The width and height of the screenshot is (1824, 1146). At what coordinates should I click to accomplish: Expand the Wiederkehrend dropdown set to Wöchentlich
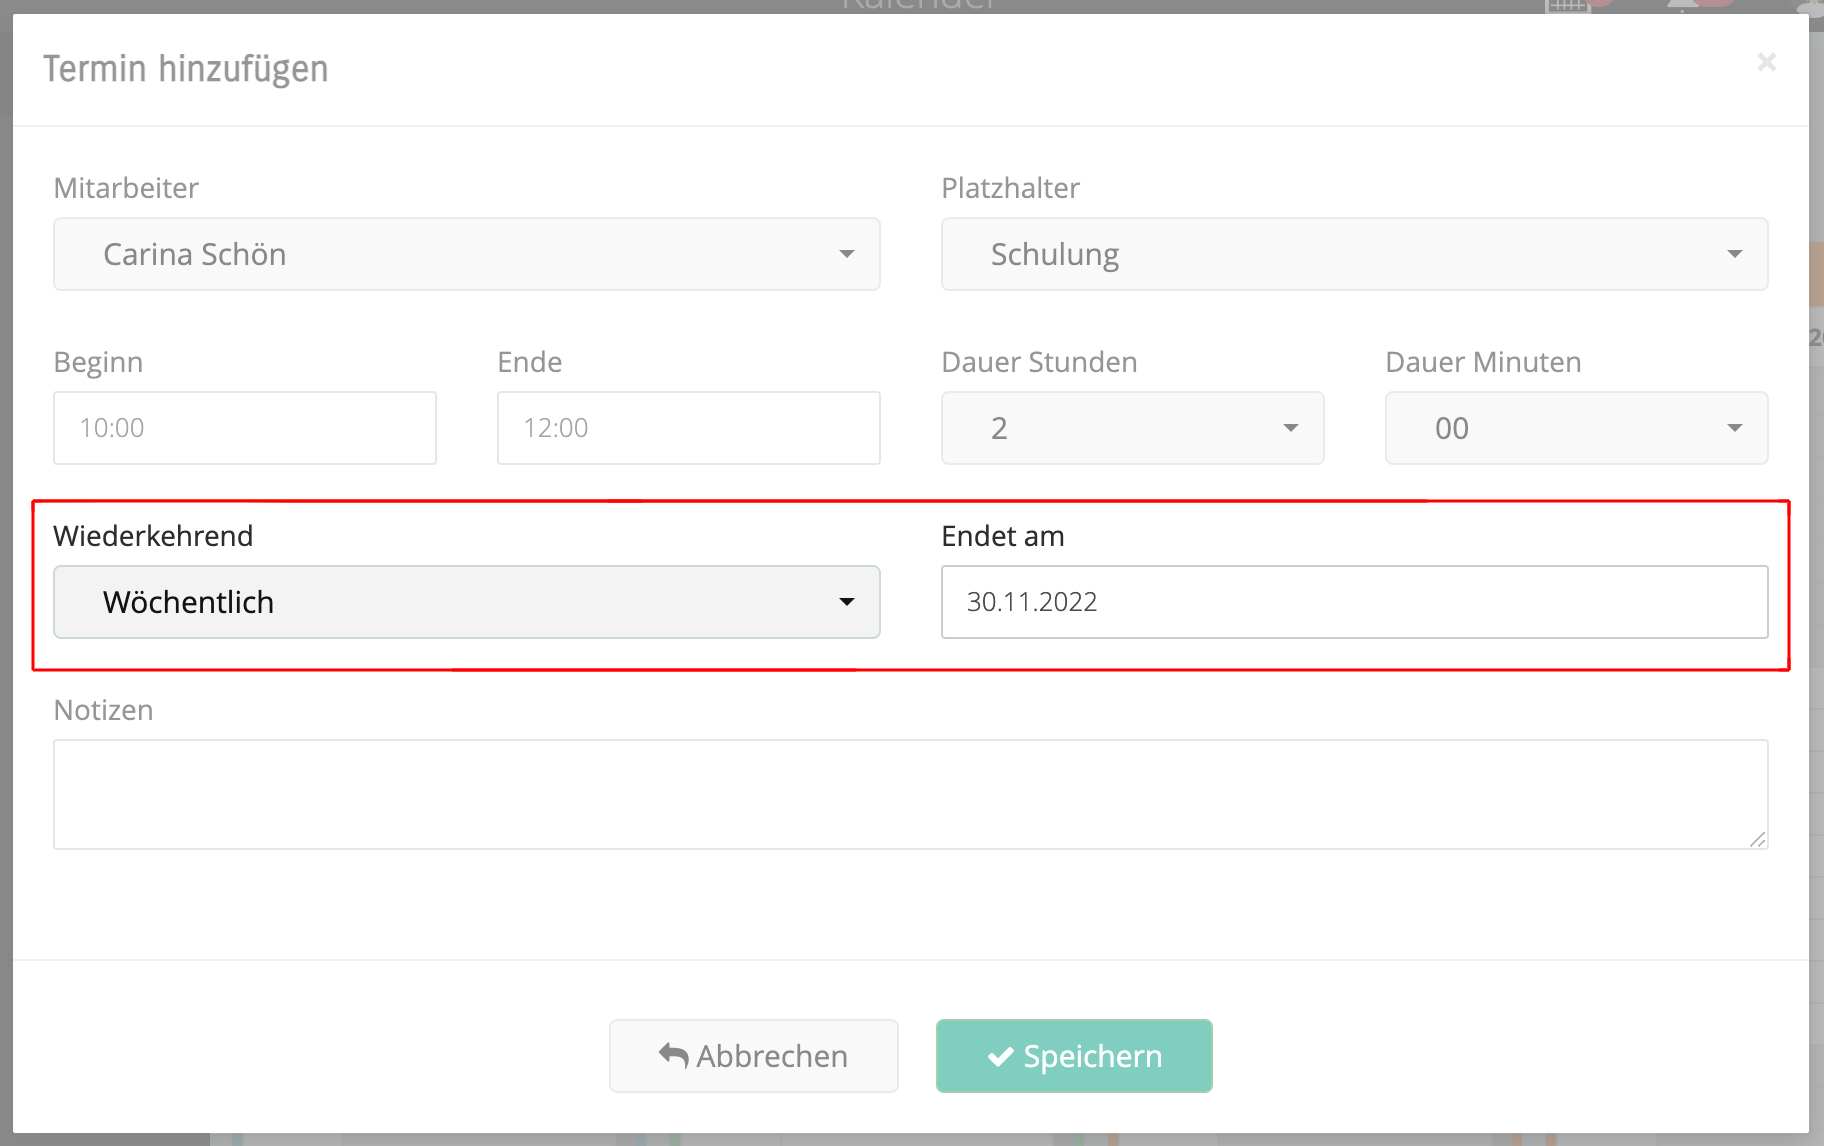466,602
